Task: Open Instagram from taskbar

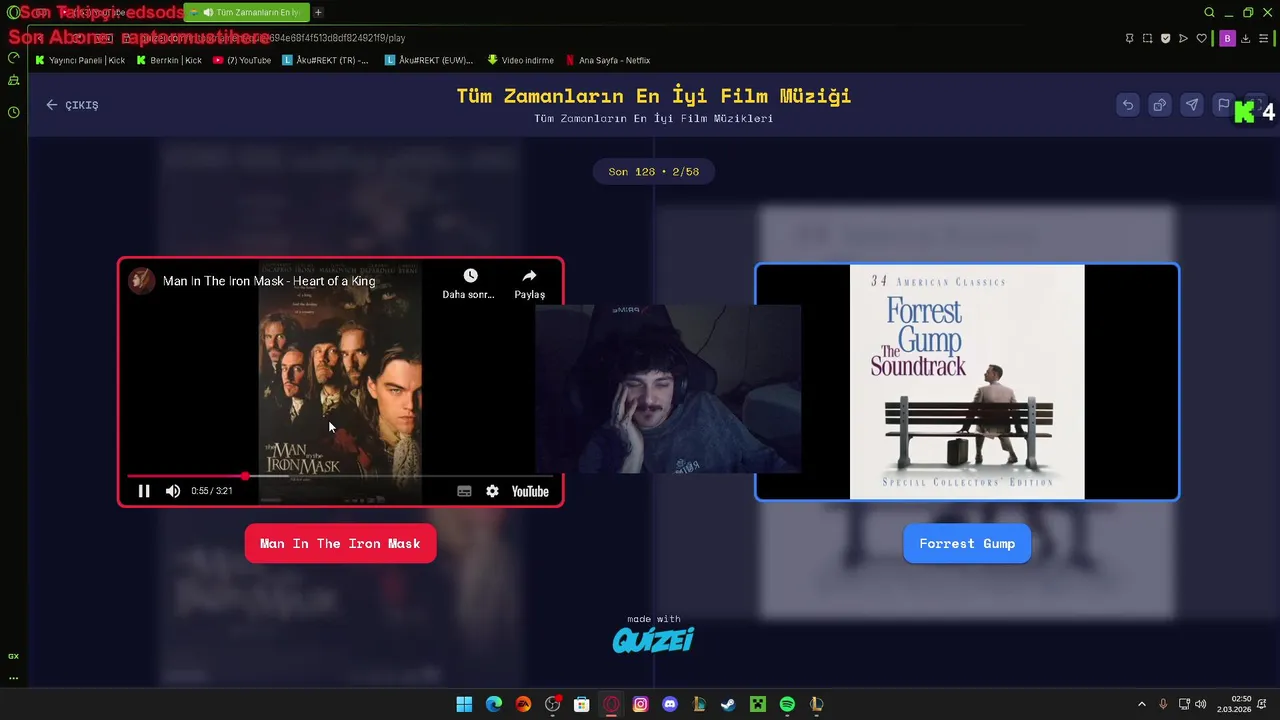Action: click(640, 704)
